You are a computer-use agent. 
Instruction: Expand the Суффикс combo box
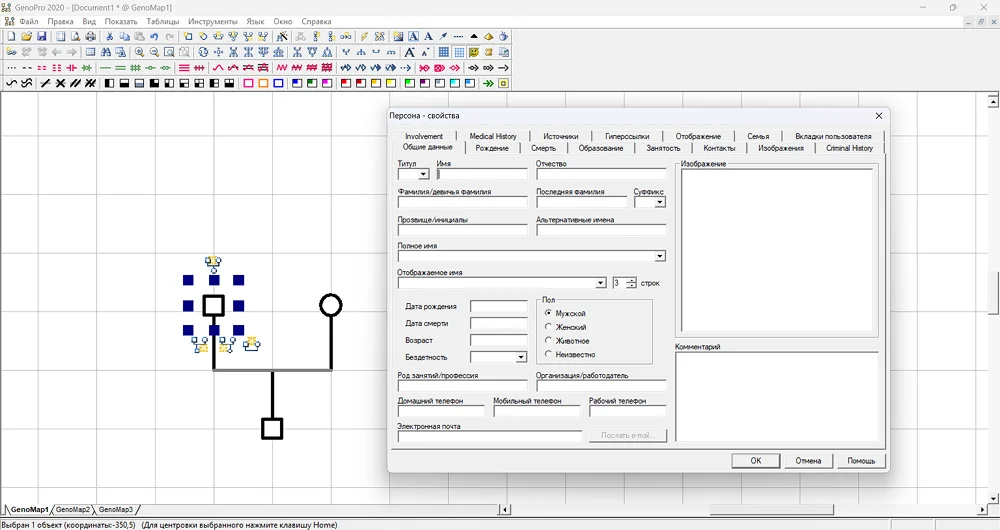[660, 202]
